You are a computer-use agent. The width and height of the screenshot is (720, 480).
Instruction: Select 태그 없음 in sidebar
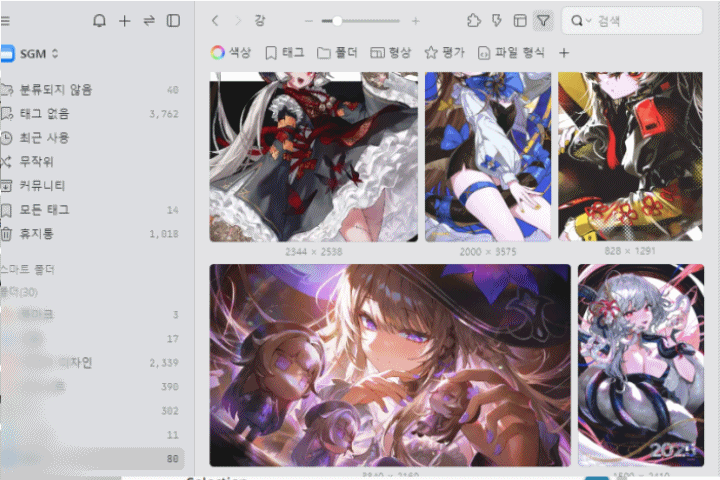pyautogui.click(x=44, y=114)
